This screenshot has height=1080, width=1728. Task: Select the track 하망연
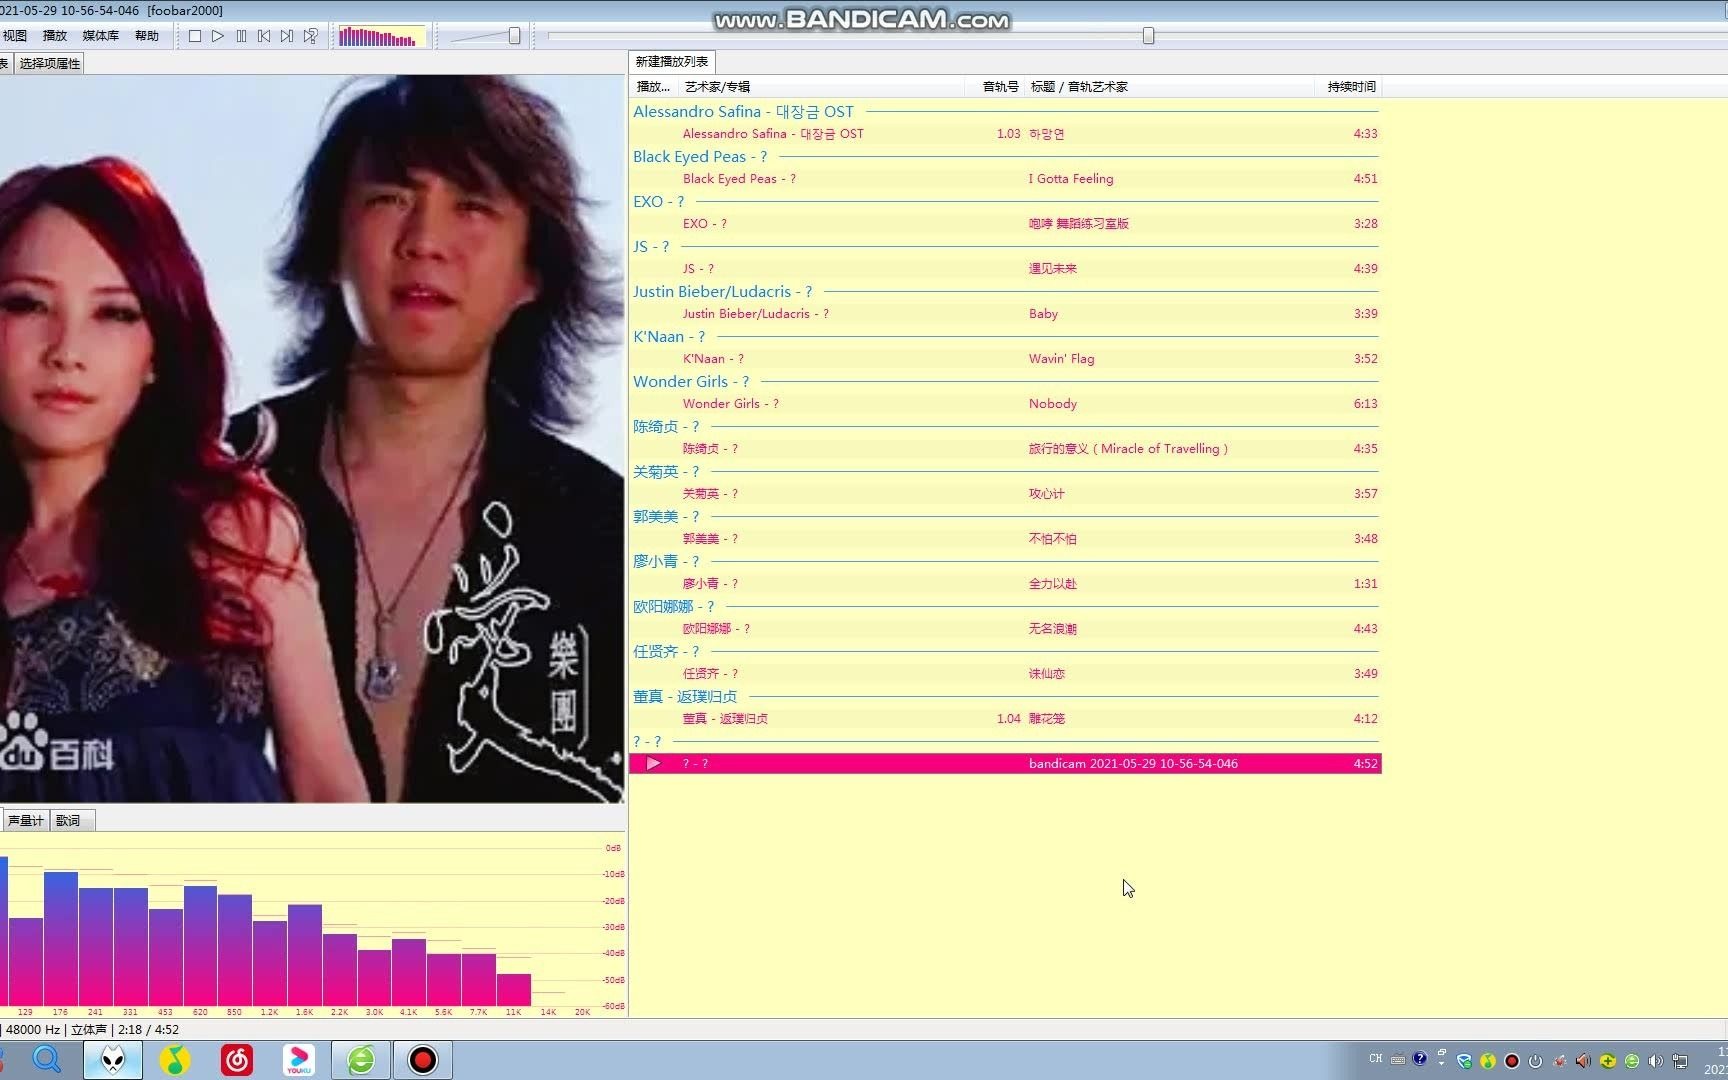[x=1005, y=134]
